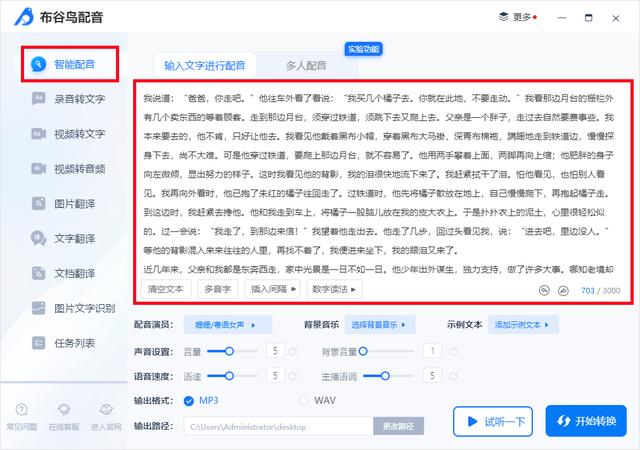Toggle the circle next to 音量 value
This screenshot has width=640, height=450.
coord(292,351)
